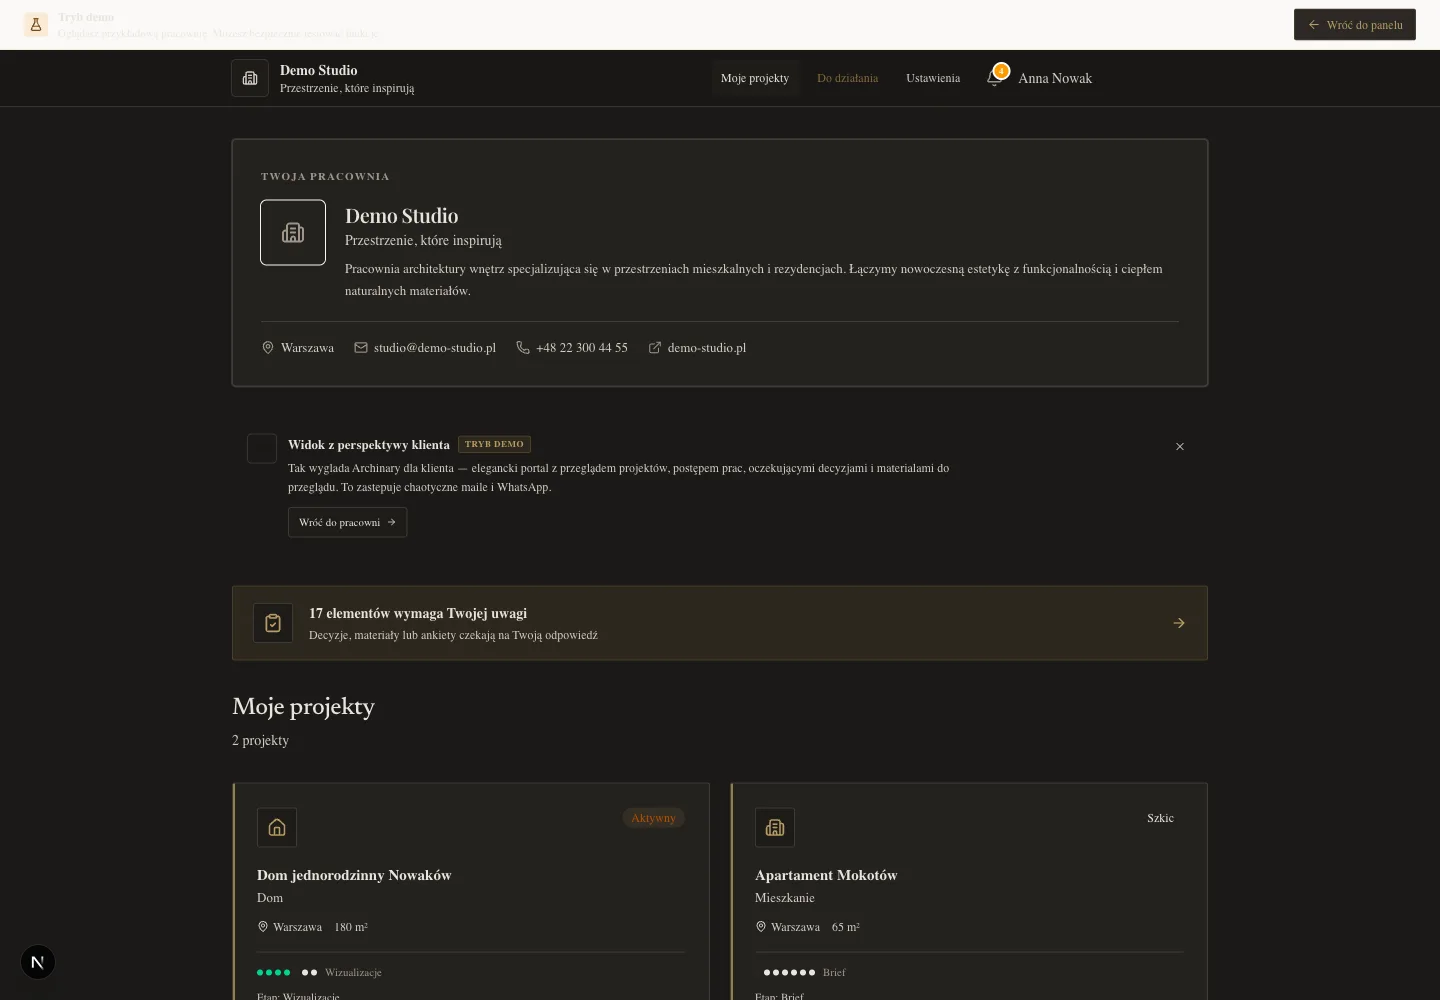This screenshot has width=1440, height=1000.
Task: Click the '180 m²' area value
Action: point(351,927)
